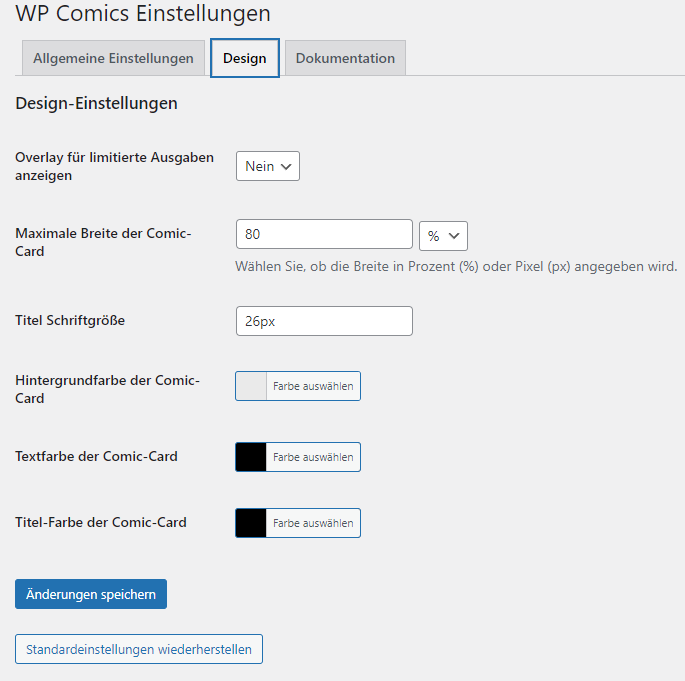Screen dimensions: 685x681
Task: Click the Design-Einstellungen heading
Action: point(97,104)
